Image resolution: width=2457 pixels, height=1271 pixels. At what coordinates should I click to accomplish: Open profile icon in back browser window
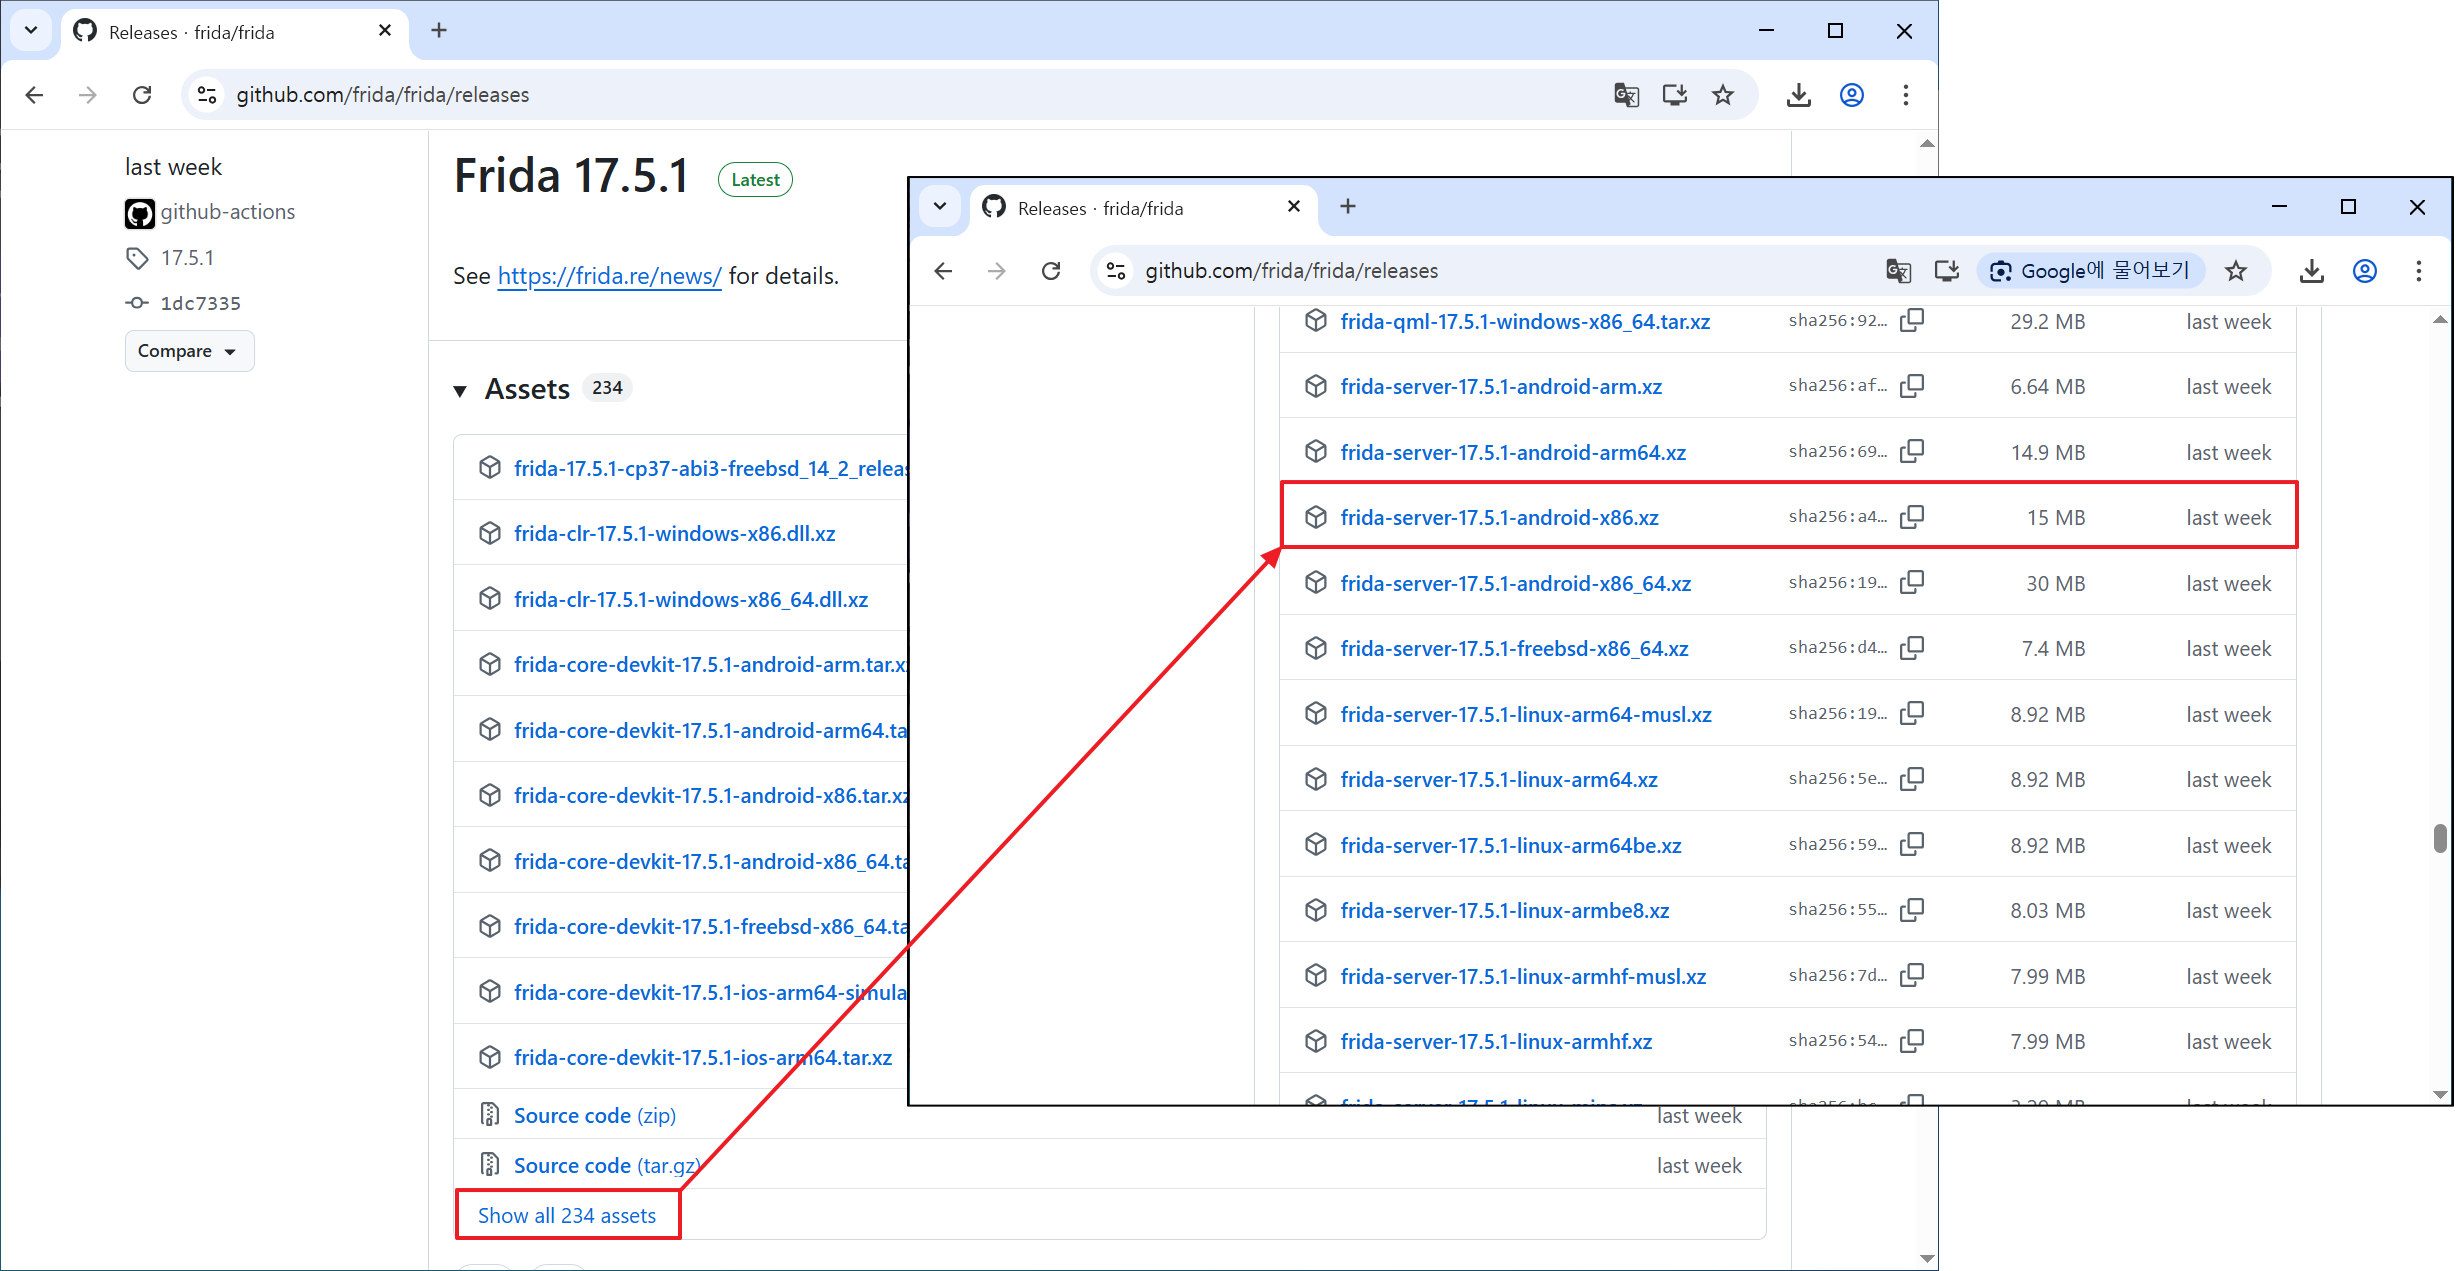1851,95
